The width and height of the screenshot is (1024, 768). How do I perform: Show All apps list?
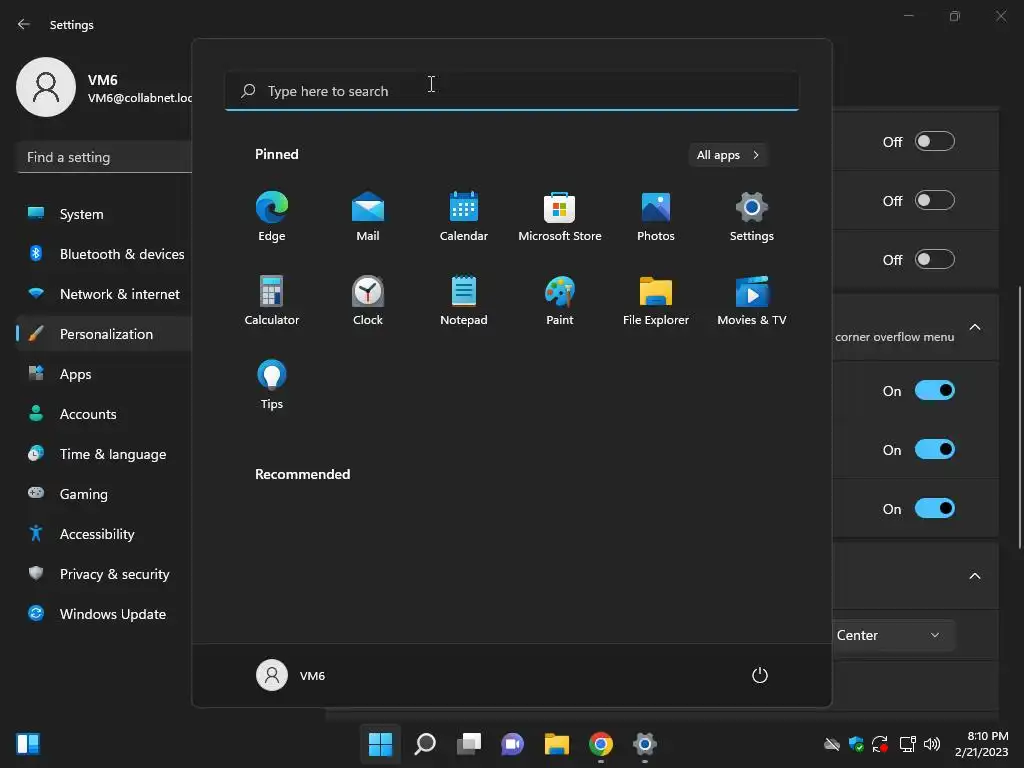728,155
